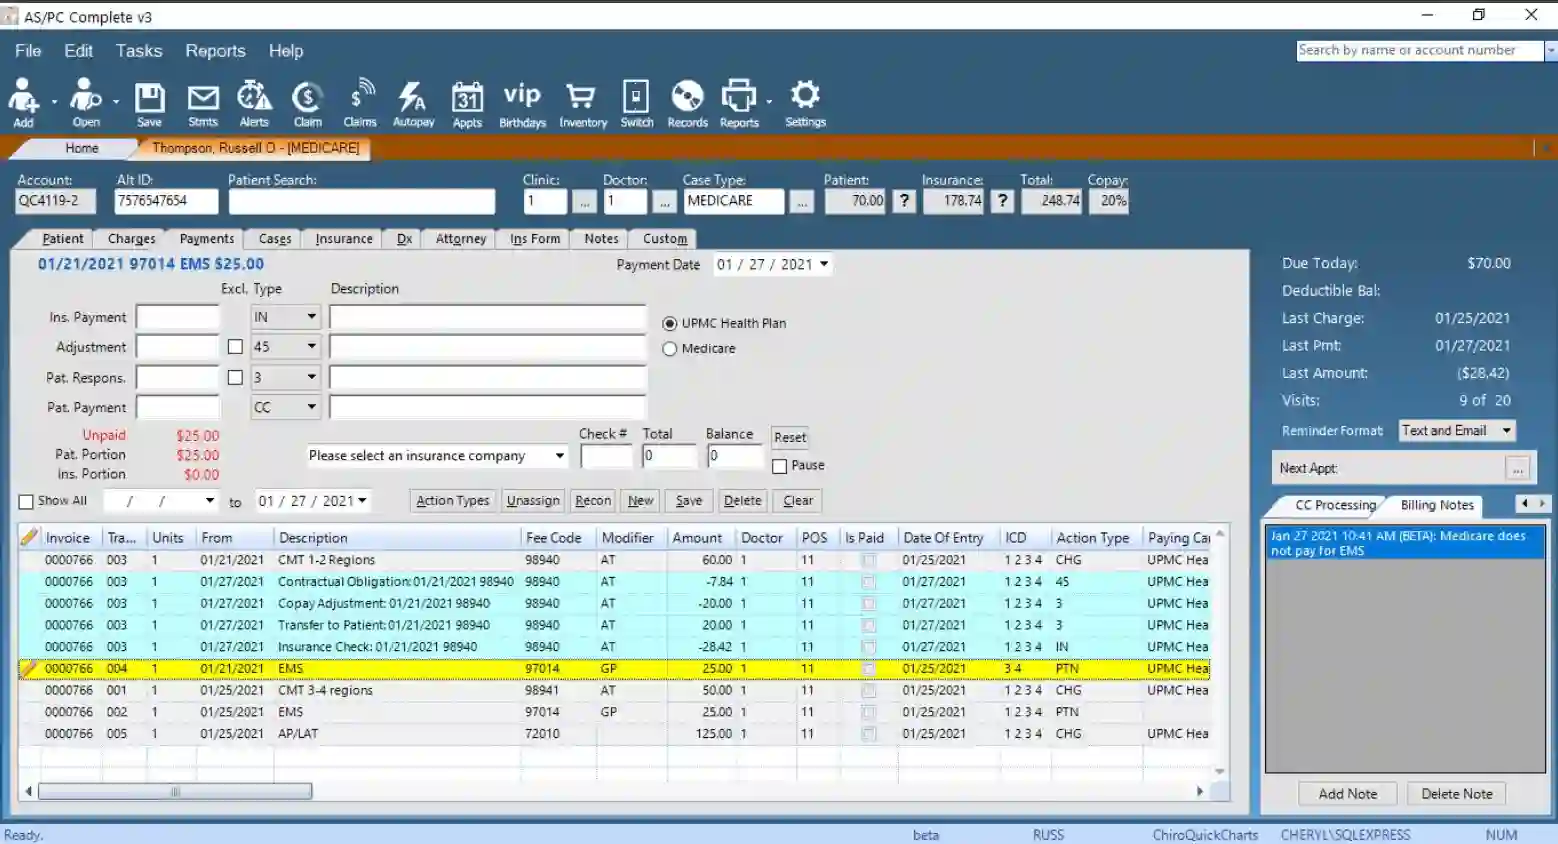The height and width of the screenshot is (844, 1558).
Task: Open the Records CD icon
Action: 687,100
